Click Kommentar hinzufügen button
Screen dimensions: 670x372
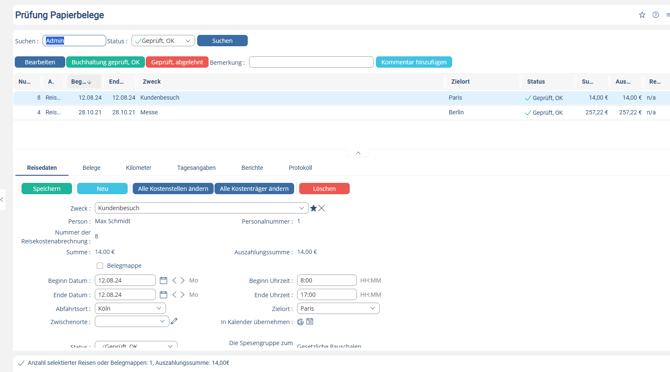point(414,62)
